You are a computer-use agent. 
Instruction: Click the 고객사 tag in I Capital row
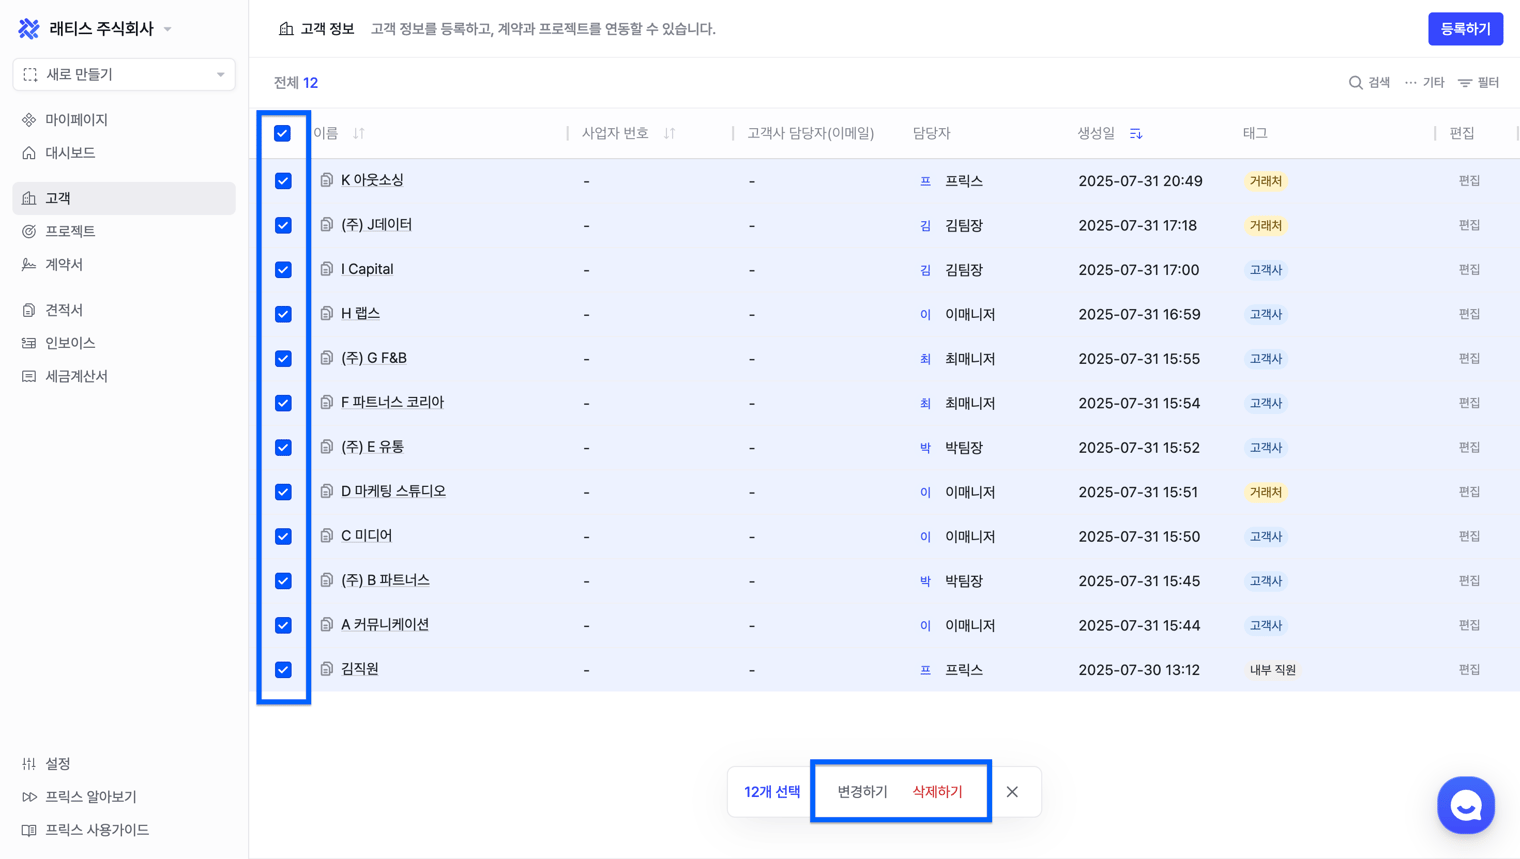1265,270
